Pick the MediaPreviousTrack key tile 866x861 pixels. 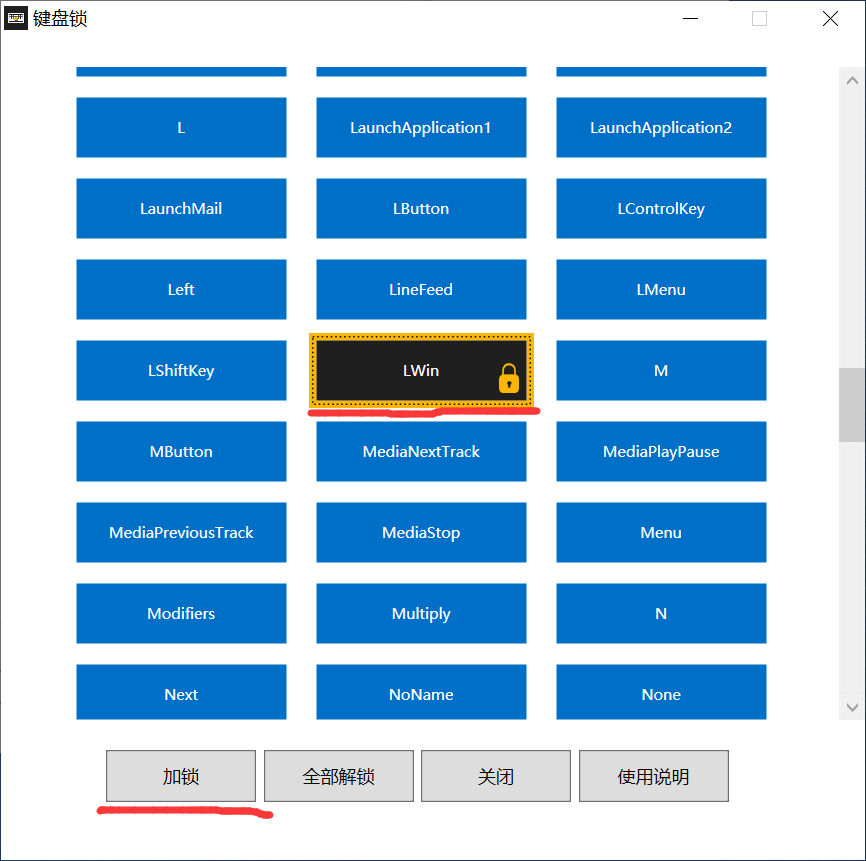(181, 533)
